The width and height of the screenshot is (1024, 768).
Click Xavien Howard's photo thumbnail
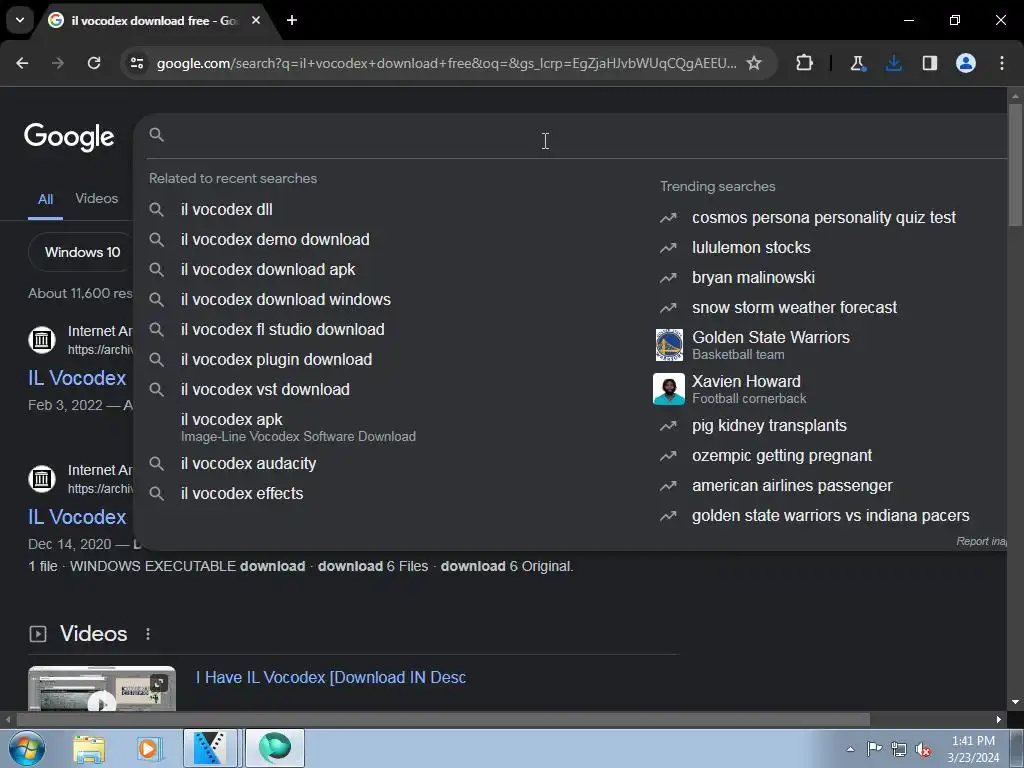point(669,389)
